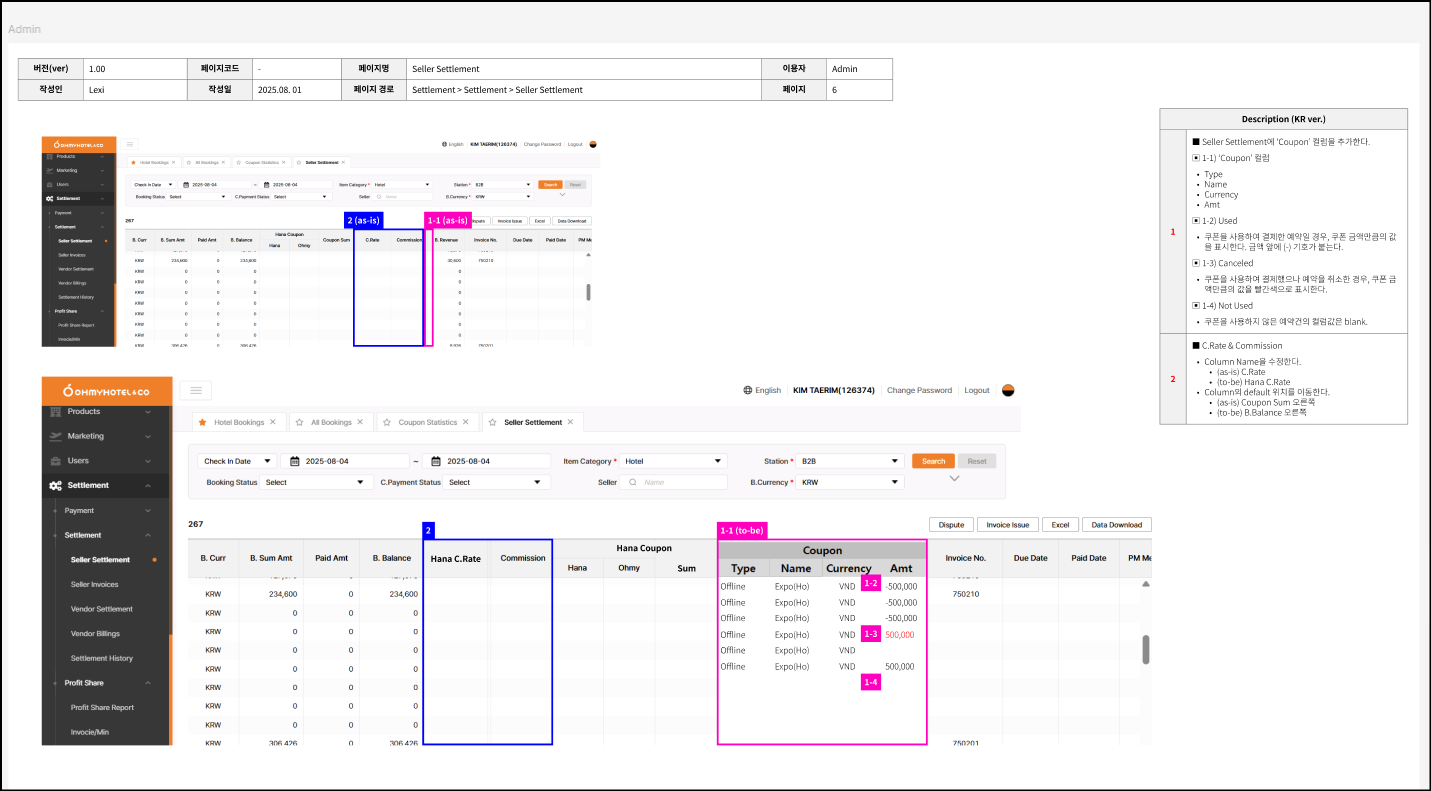The height and width of the screenshot is (791, 1431).
Task: Click the round profile avatar in the to-be mockup
Action: click(1008, 390)
